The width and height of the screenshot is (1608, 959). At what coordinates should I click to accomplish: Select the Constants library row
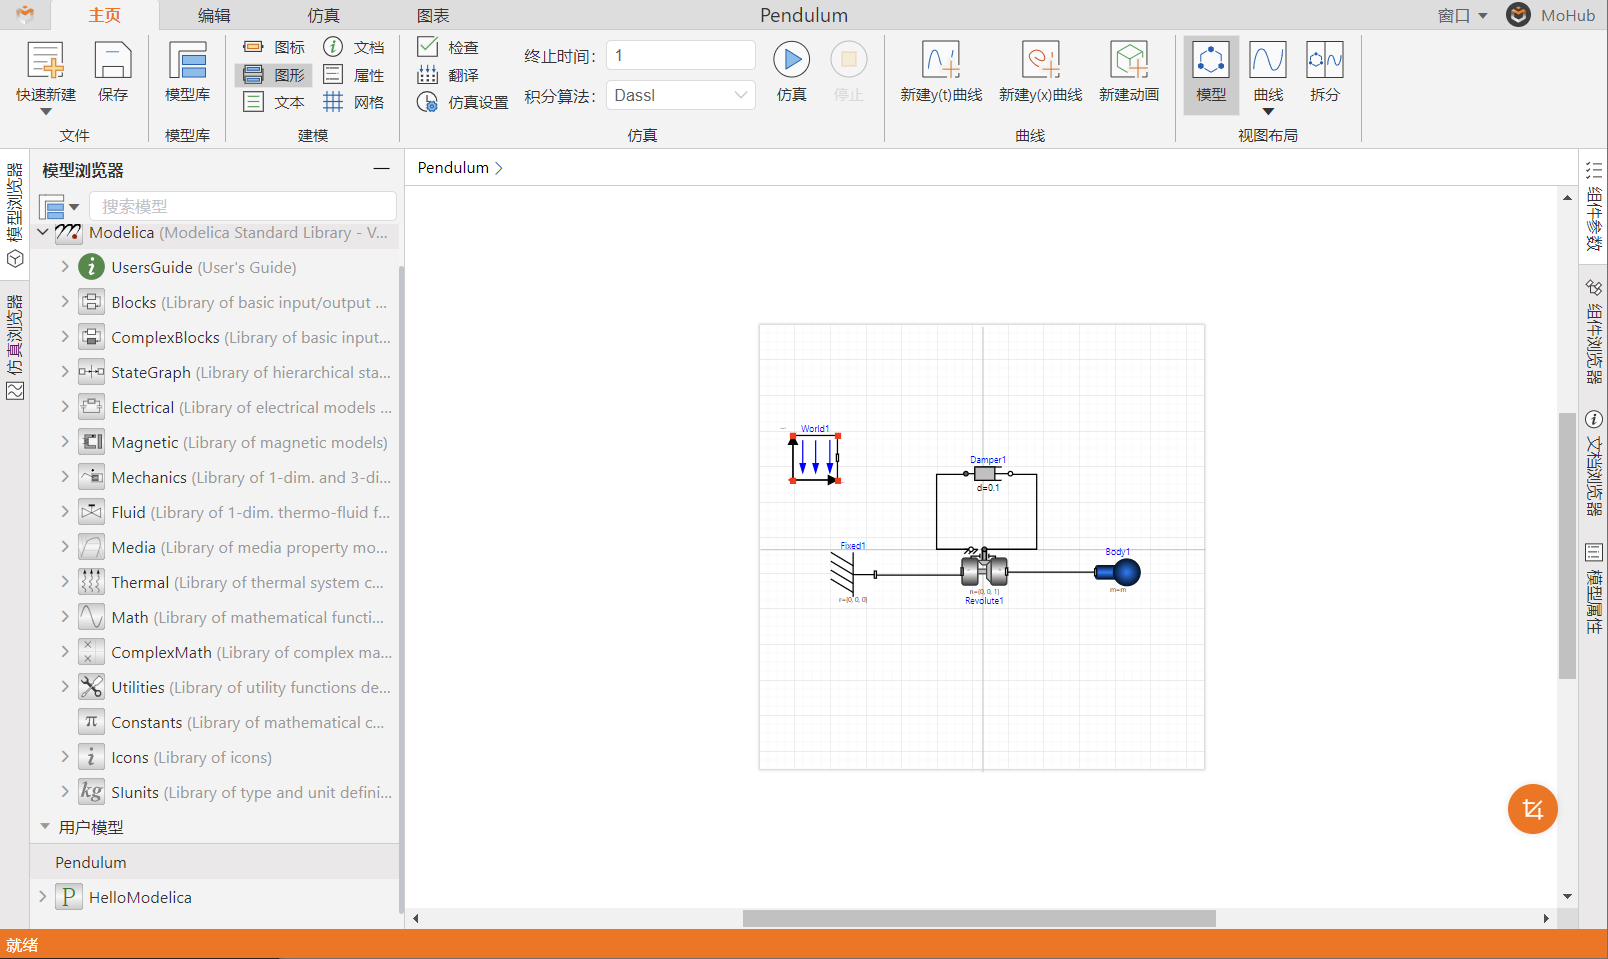pos(215,722)
